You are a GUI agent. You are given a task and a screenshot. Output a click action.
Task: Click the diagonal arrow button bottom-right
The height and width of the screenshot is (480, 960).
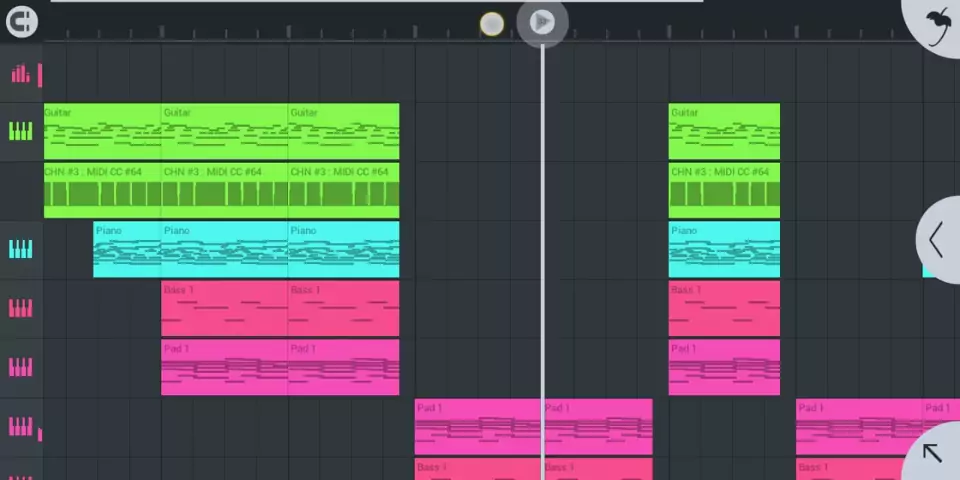point(934,453)
